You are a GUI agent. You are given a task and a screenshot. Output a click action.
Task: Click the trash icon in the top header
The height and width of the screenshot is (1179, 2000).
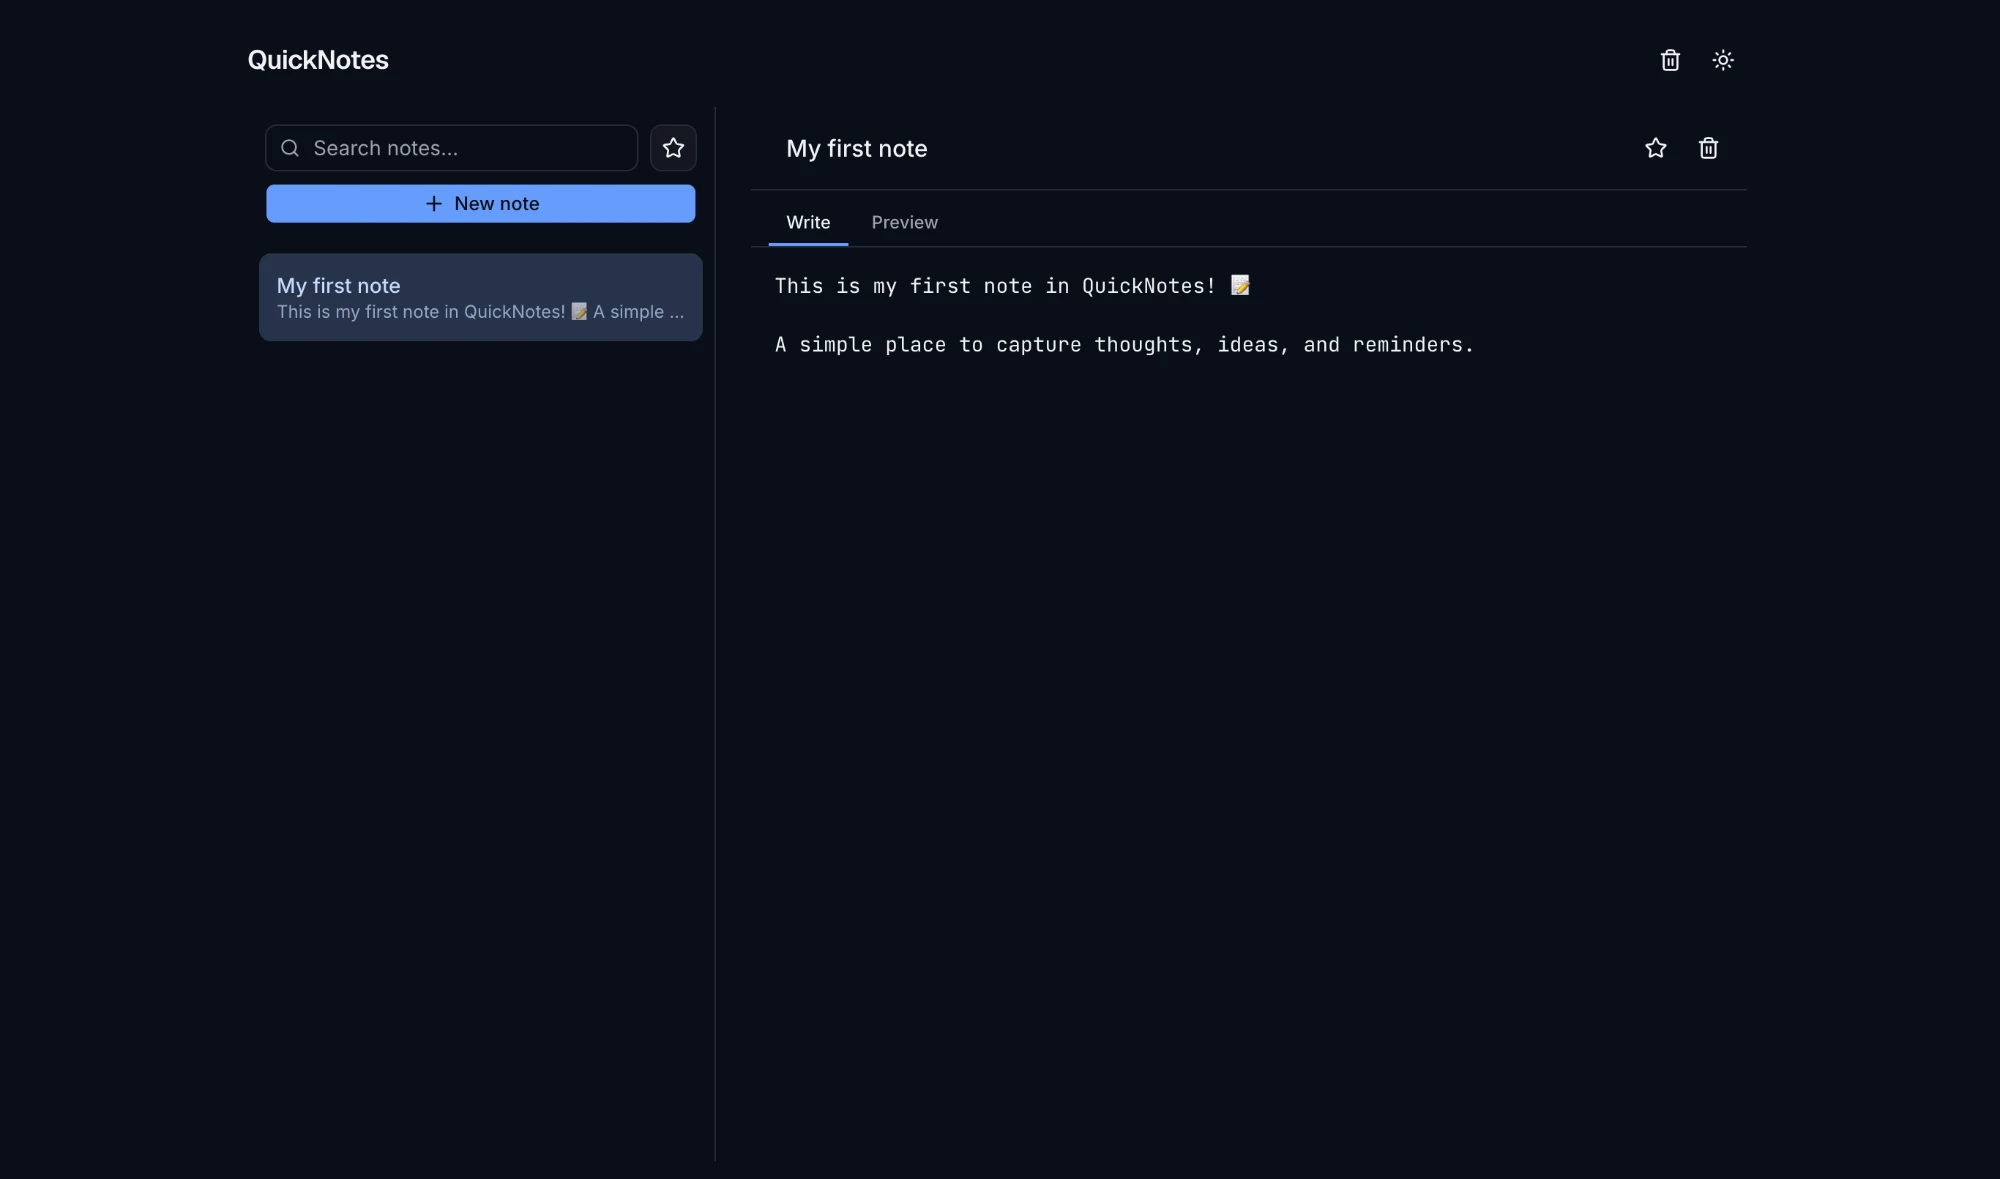pyautogui.click(x=1670, y=60)
